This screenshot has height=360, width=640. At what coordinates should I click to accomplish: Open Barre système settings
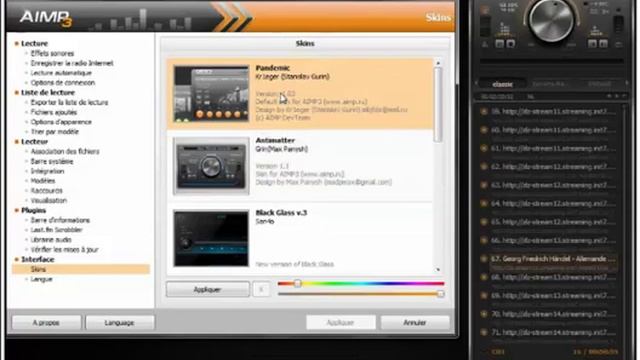coord(52,161)
